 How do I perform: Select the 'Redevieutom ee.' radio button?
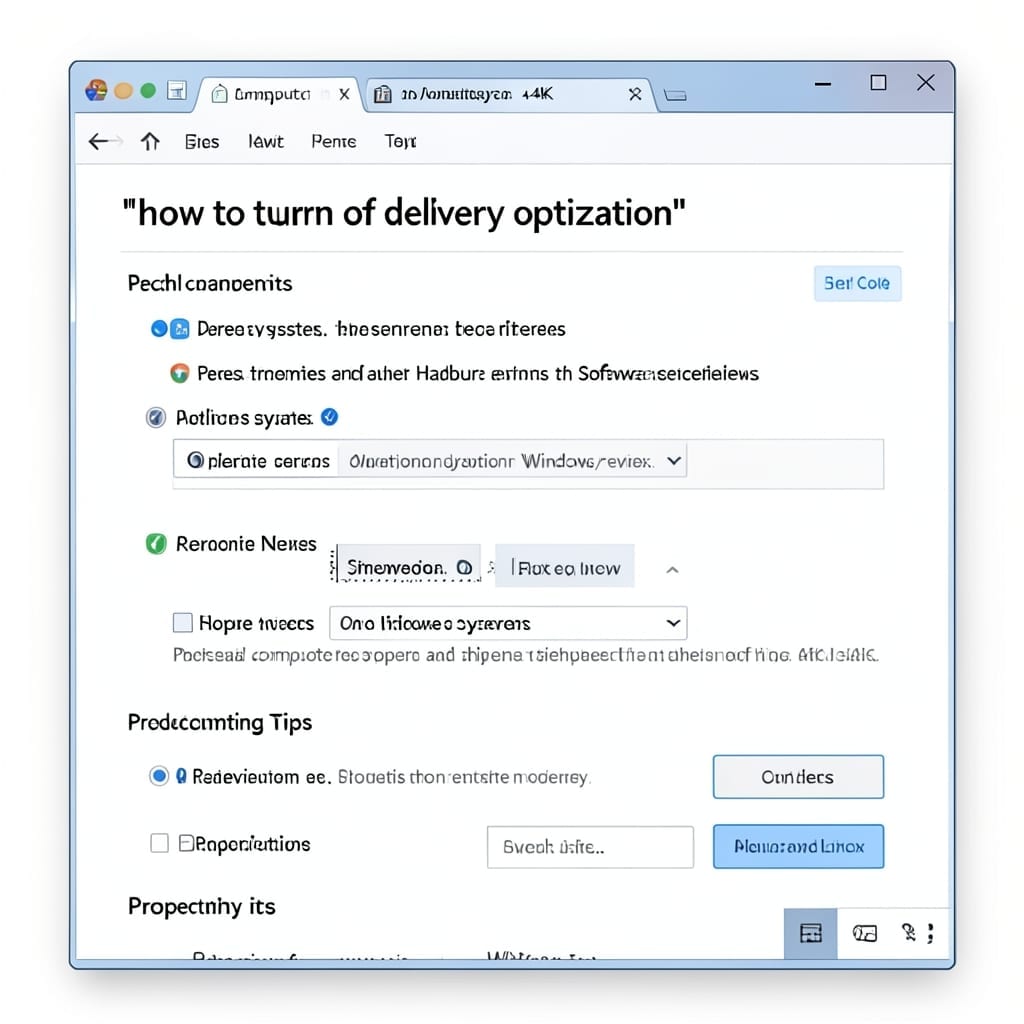(x=159, y=776)
